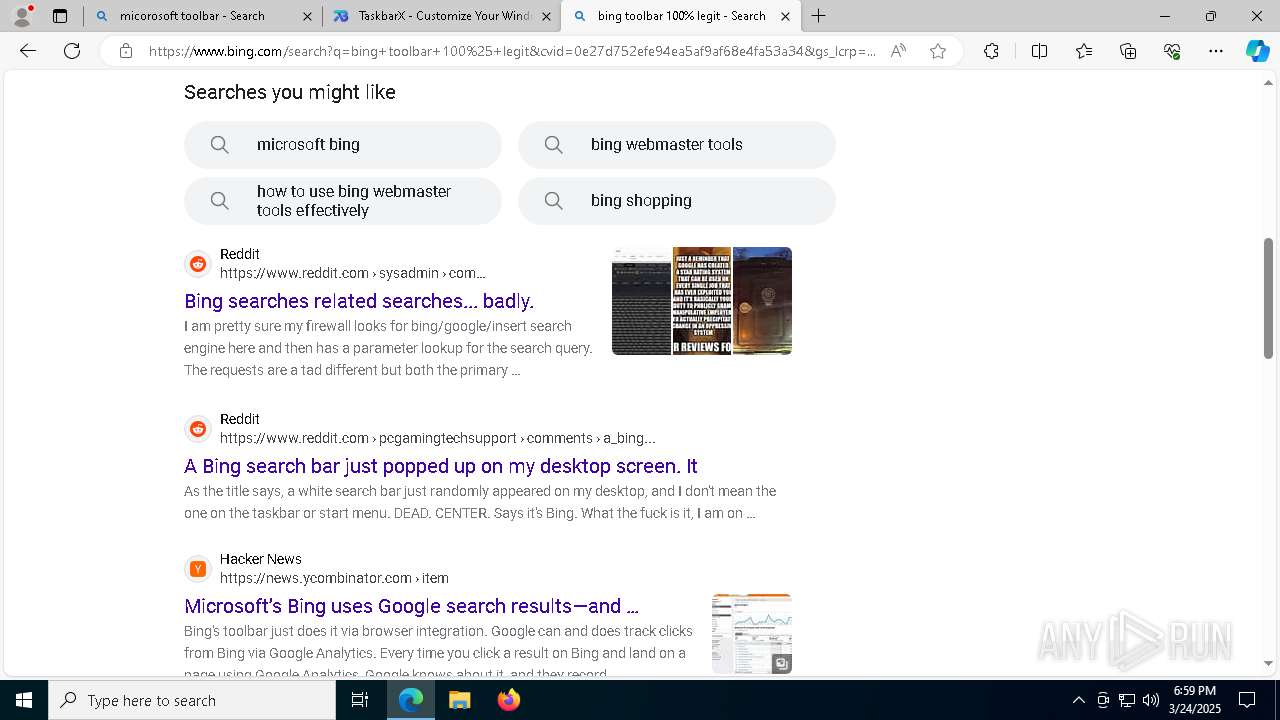The height and width of the screenshot is (720, 1280).
Task: Open the clock showing 6:59 PM
Action: point(1194,700)
